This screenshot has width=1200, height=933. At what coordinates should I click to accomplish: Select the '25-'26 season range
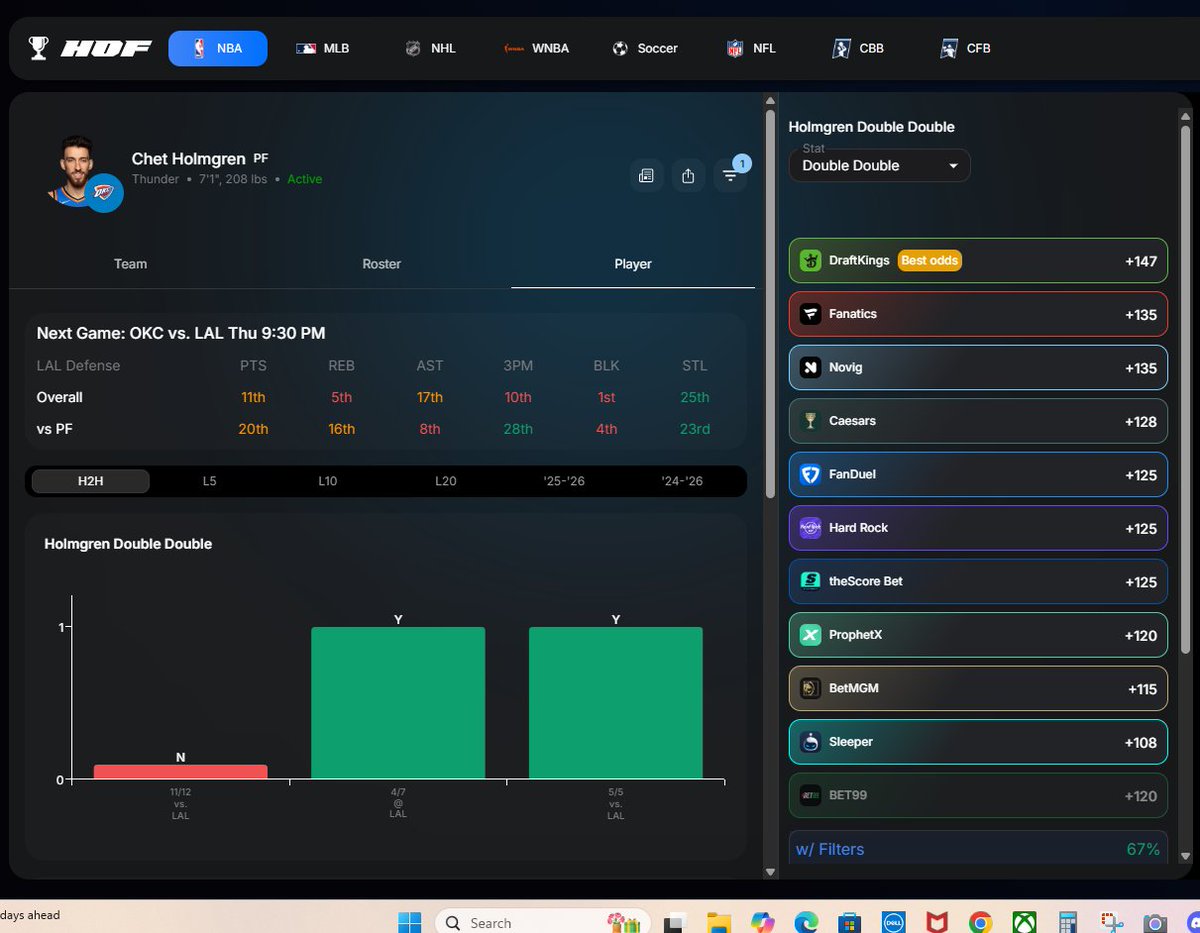click(564, 481)
